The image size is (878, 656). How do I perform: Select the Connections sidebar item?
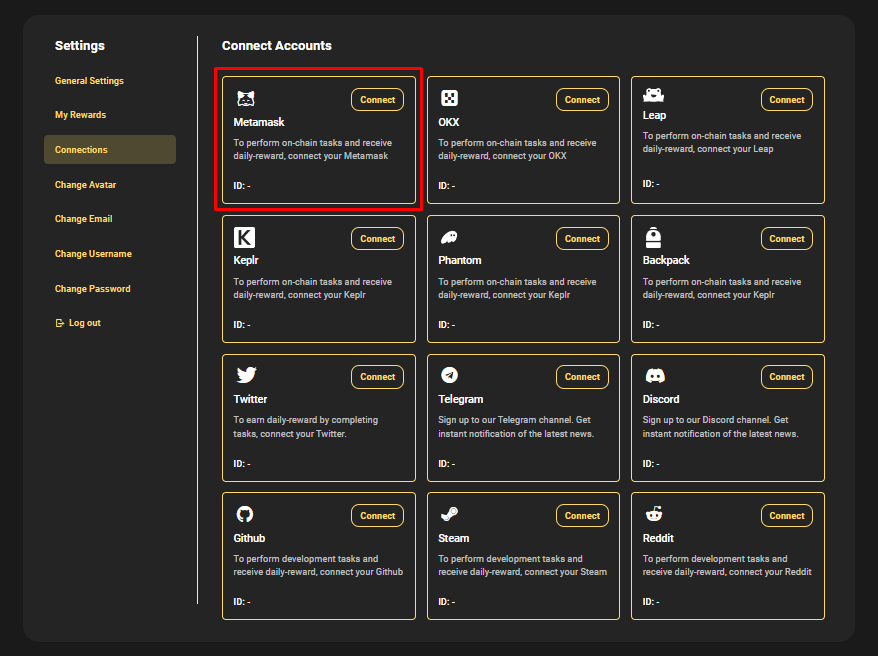coord(110,149)
